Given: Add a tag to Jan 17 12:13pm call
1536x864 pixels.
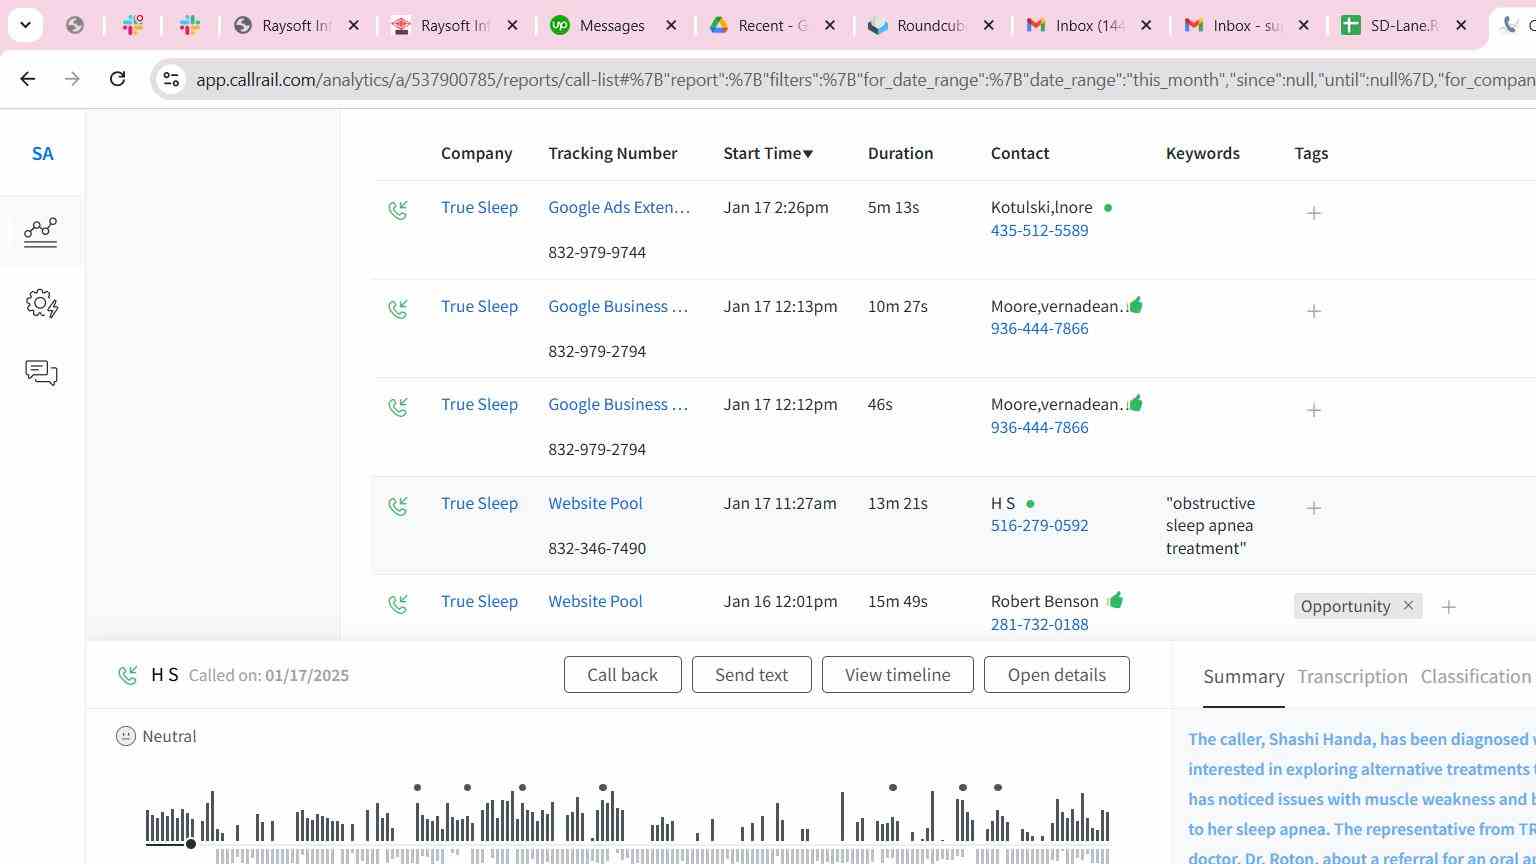Looking at the screenshot, I should (1314, 311).
